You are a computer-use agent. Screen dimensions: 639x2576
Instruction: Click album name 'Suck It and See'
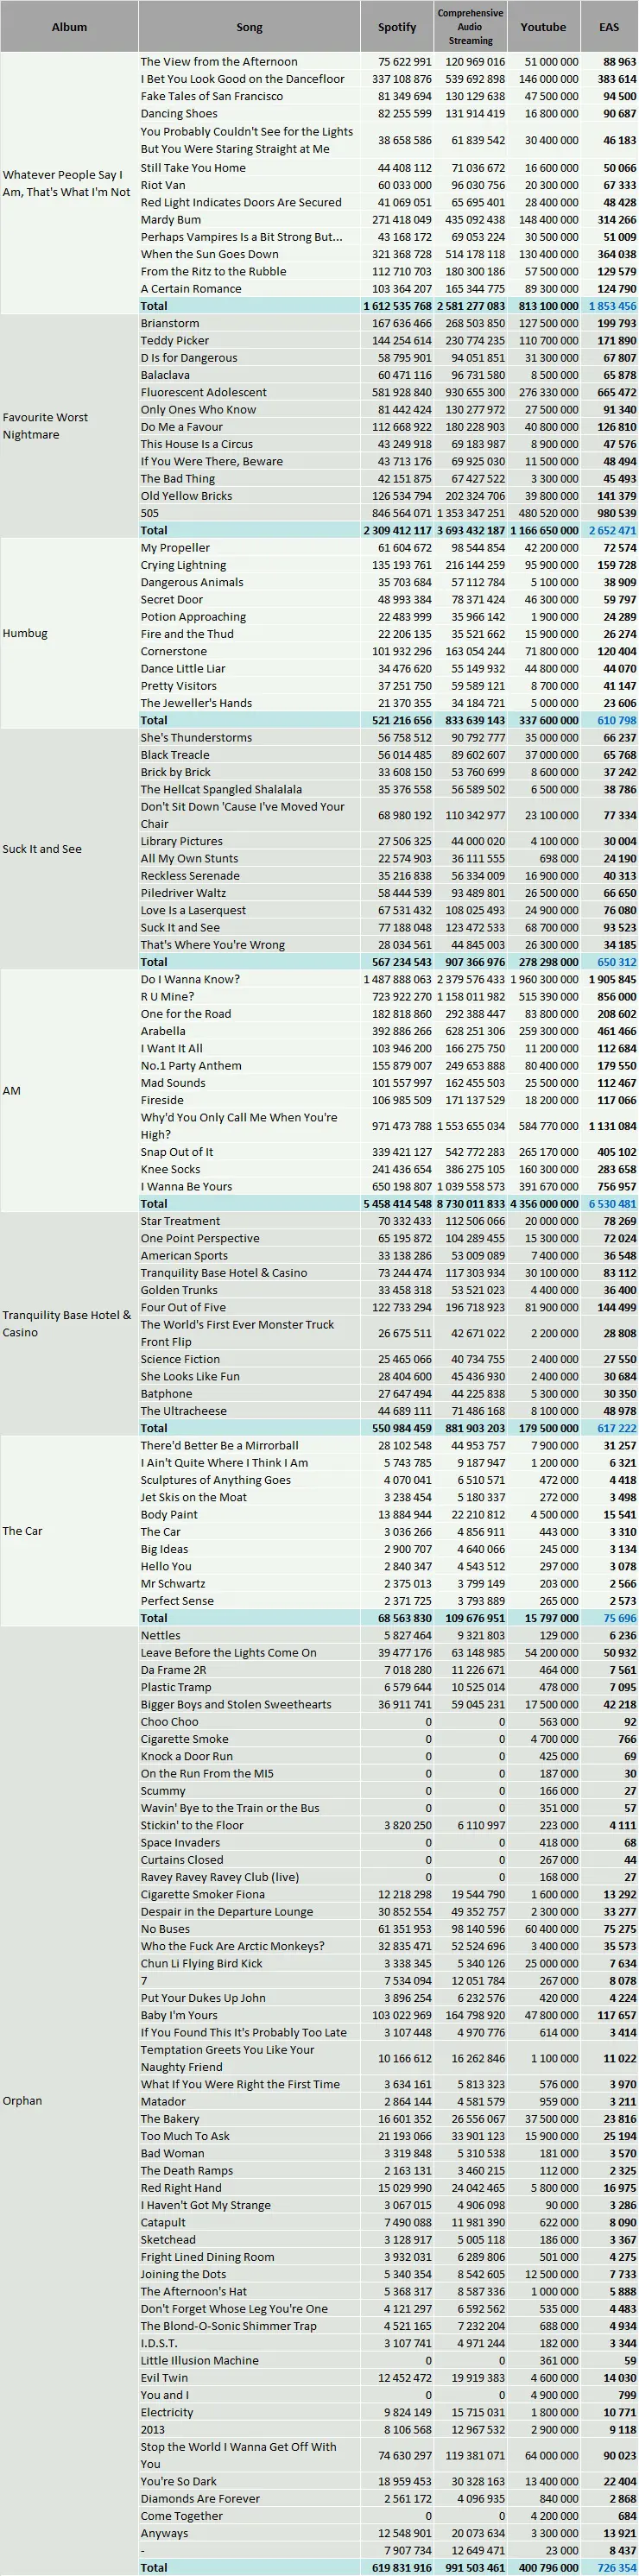pyautogui.click(x=42, y=849)
